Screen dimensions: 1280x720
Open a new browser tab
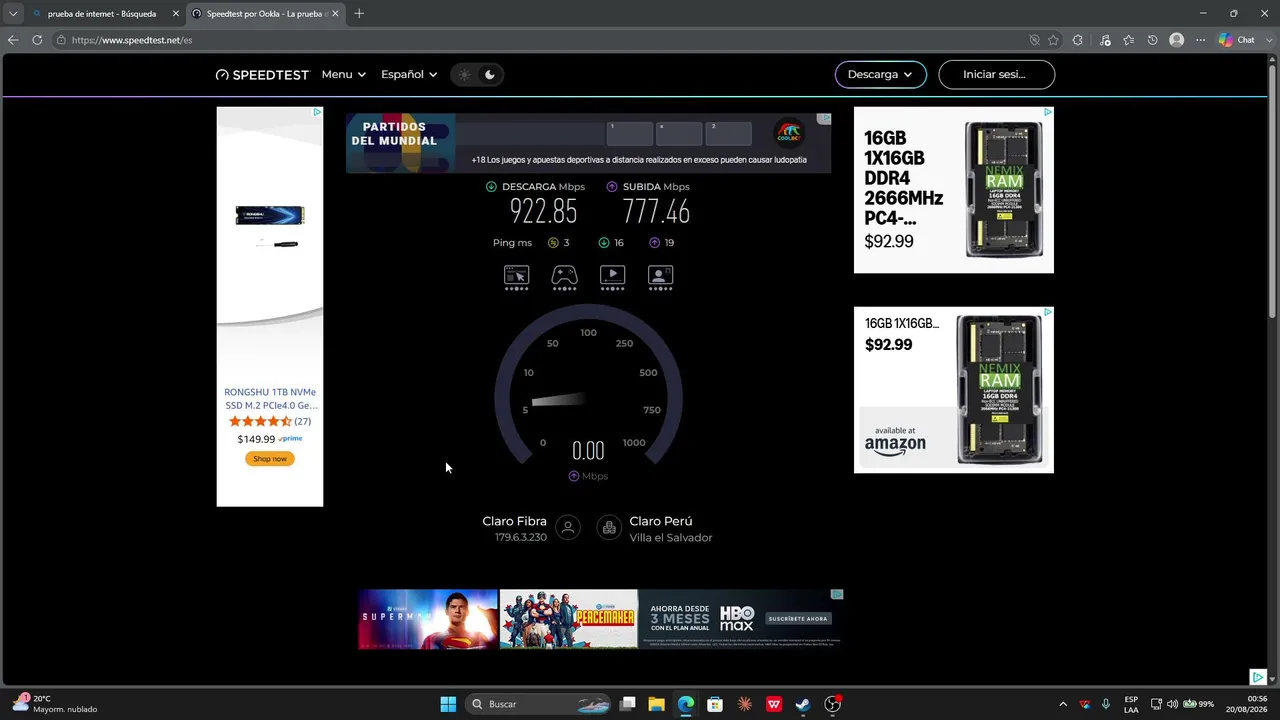pos(359,14)
